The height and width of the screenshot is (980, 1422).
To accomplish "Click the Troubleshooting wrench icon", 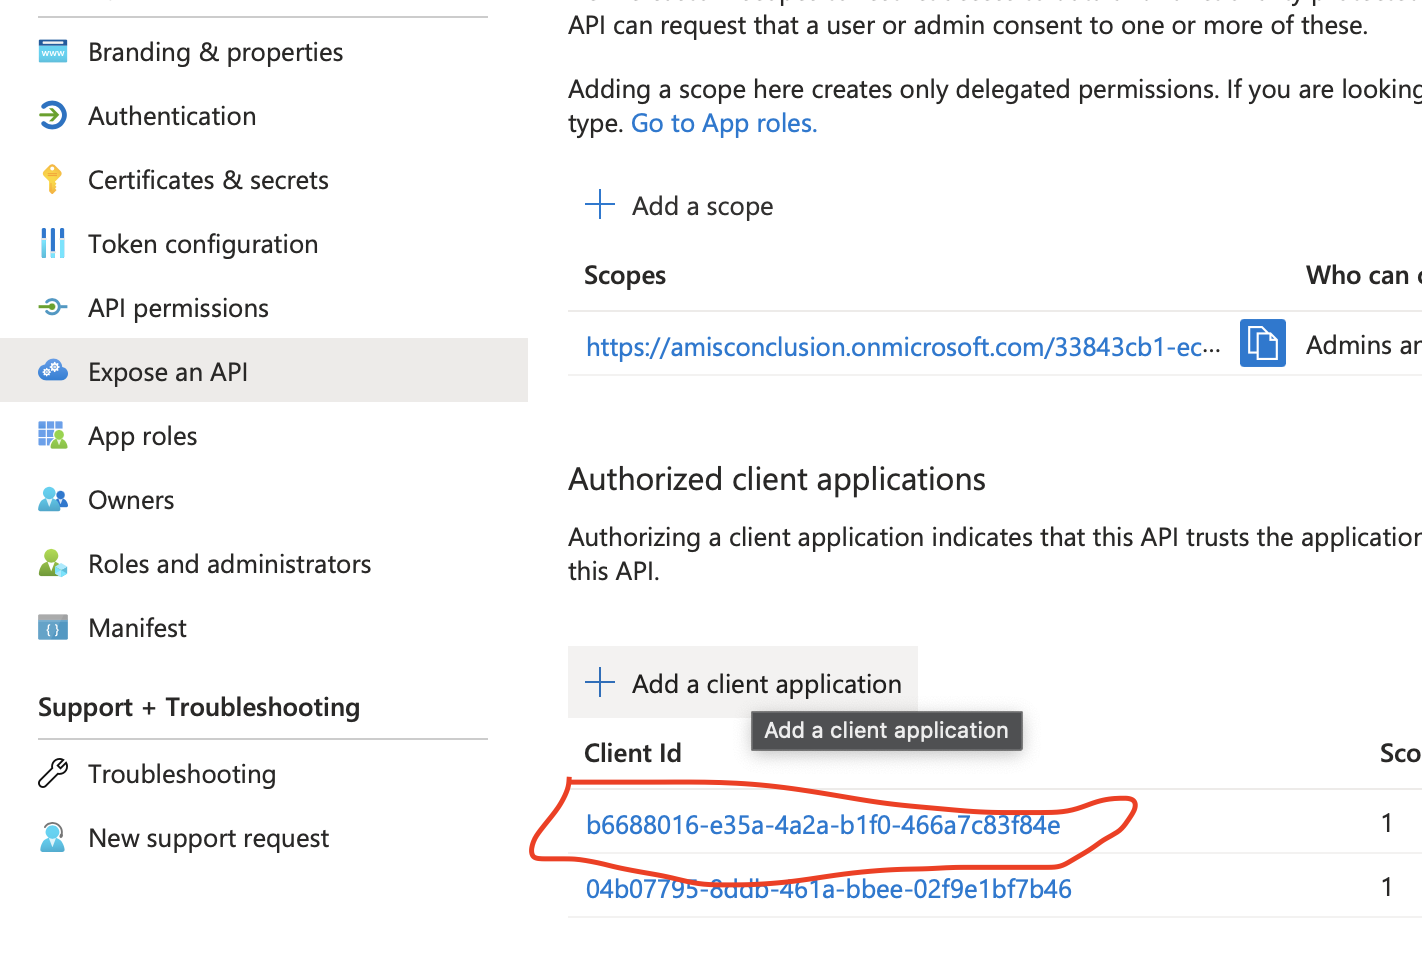I will point(52,772).
